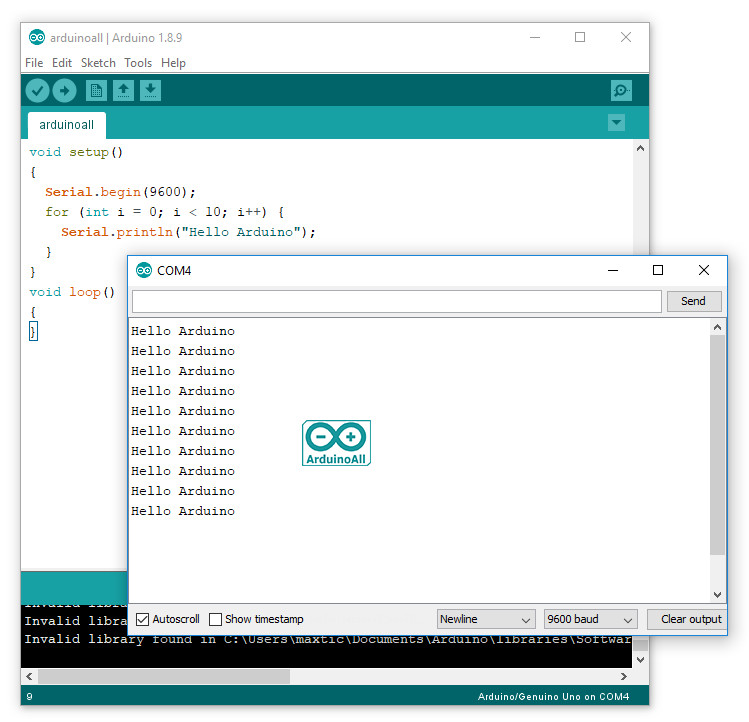Save the sketch with the Save icon

[x=150, y=90]
